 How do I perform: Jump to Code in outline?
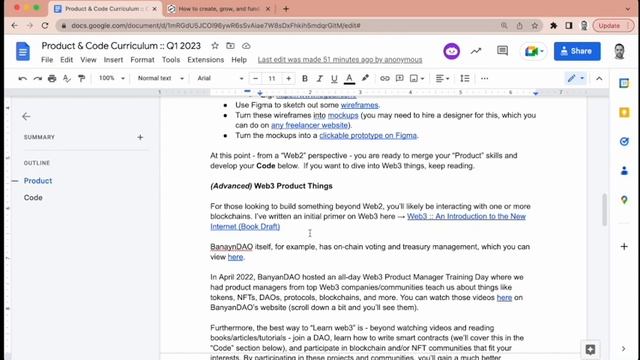(x=33, y=198)
